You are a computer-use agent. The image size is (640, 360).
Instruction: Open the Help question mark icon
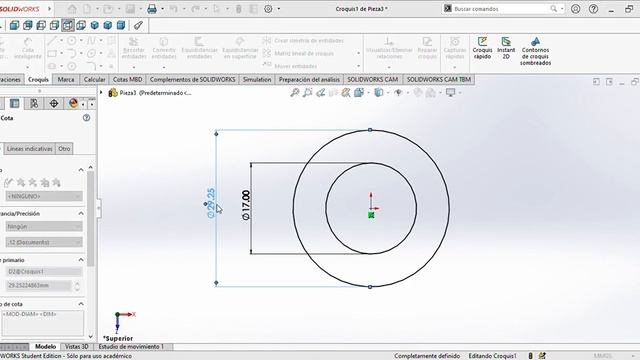click(593, 9)
